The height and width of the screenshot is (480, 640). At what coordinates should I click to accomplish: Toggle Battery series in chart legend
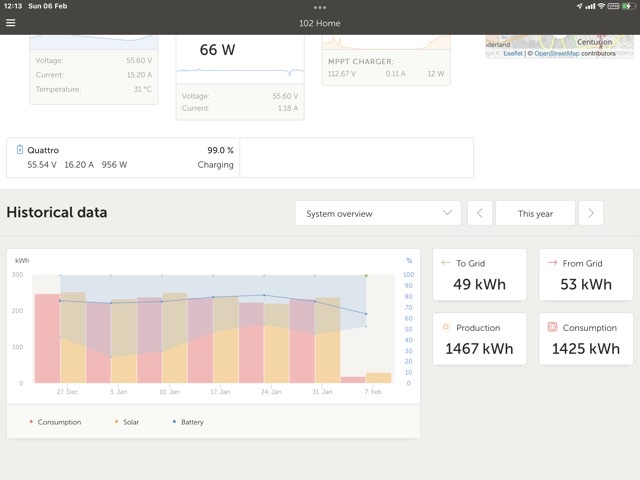point(188,422)
